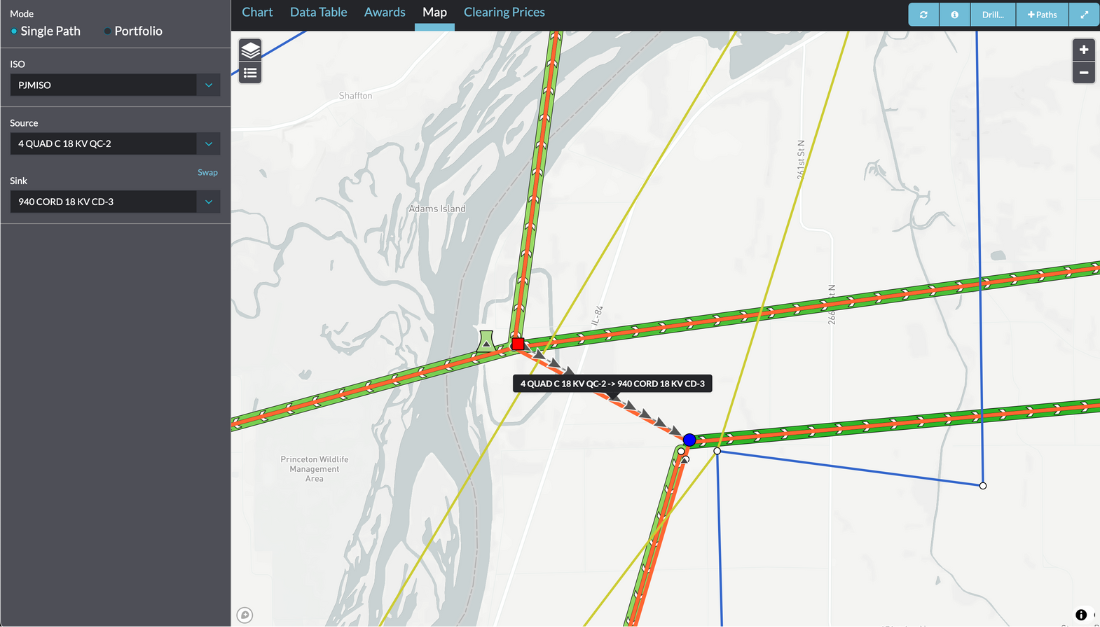1100x627 pixels.
Task: Click the Drill... button
Action: (992, 15)
